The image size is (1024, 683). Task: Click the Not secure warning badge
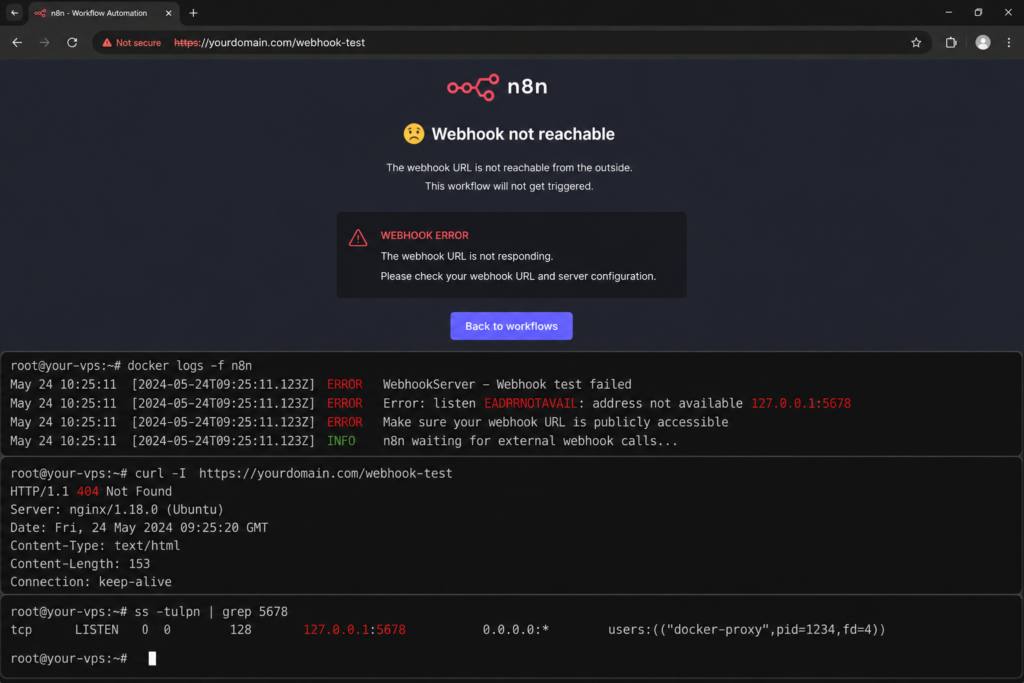131,42
